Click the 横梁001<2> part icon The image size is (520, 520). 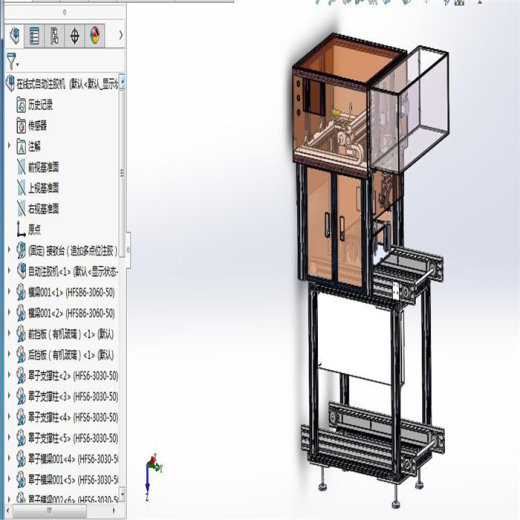click(21, 313)
